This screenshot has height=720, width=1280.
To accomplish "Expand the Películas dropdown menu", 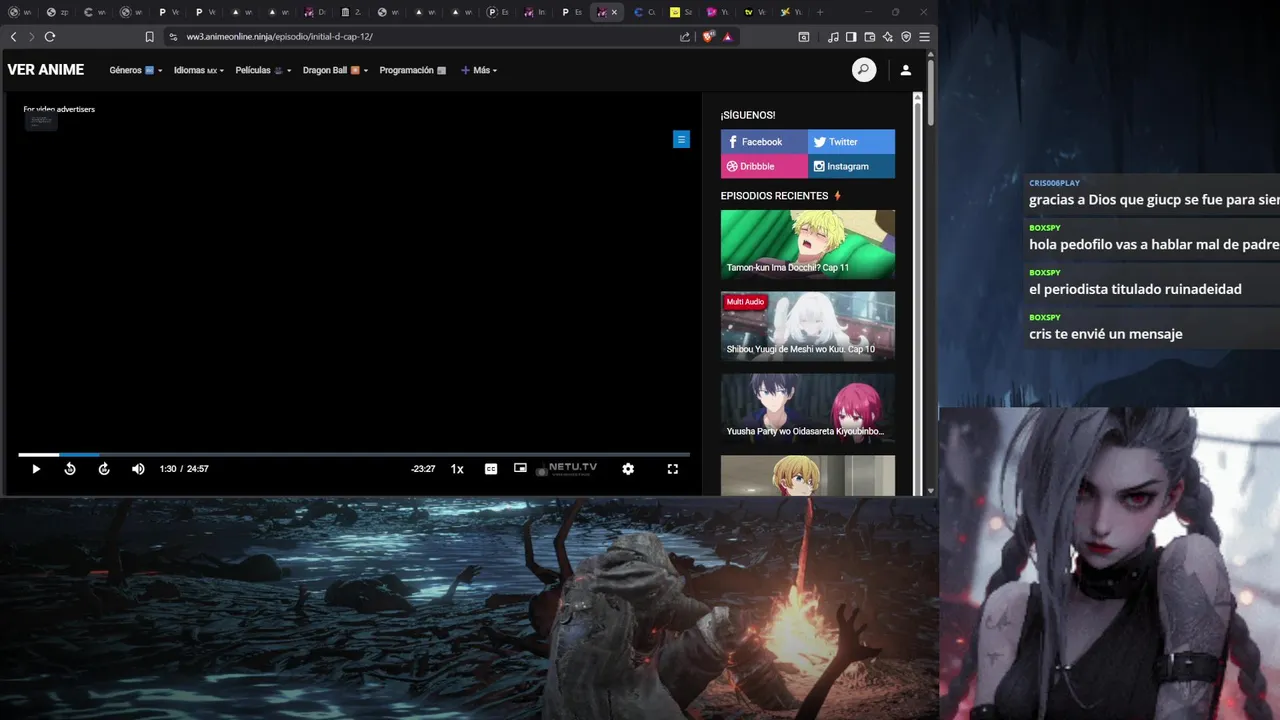I will [264, 70].
